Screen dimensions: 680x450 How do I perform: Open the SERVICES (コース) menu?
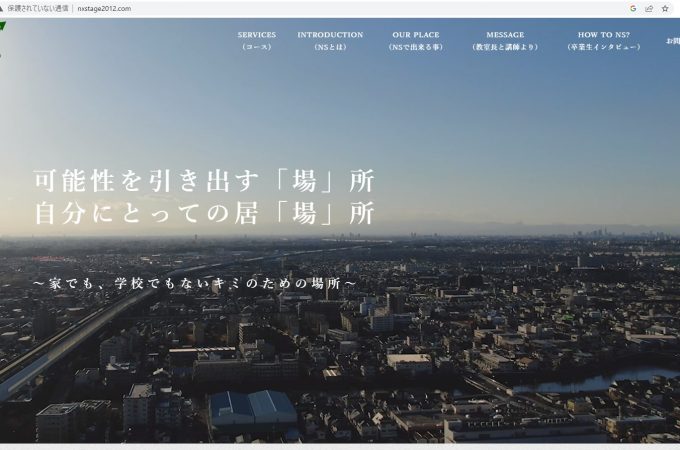click(256, 40)
